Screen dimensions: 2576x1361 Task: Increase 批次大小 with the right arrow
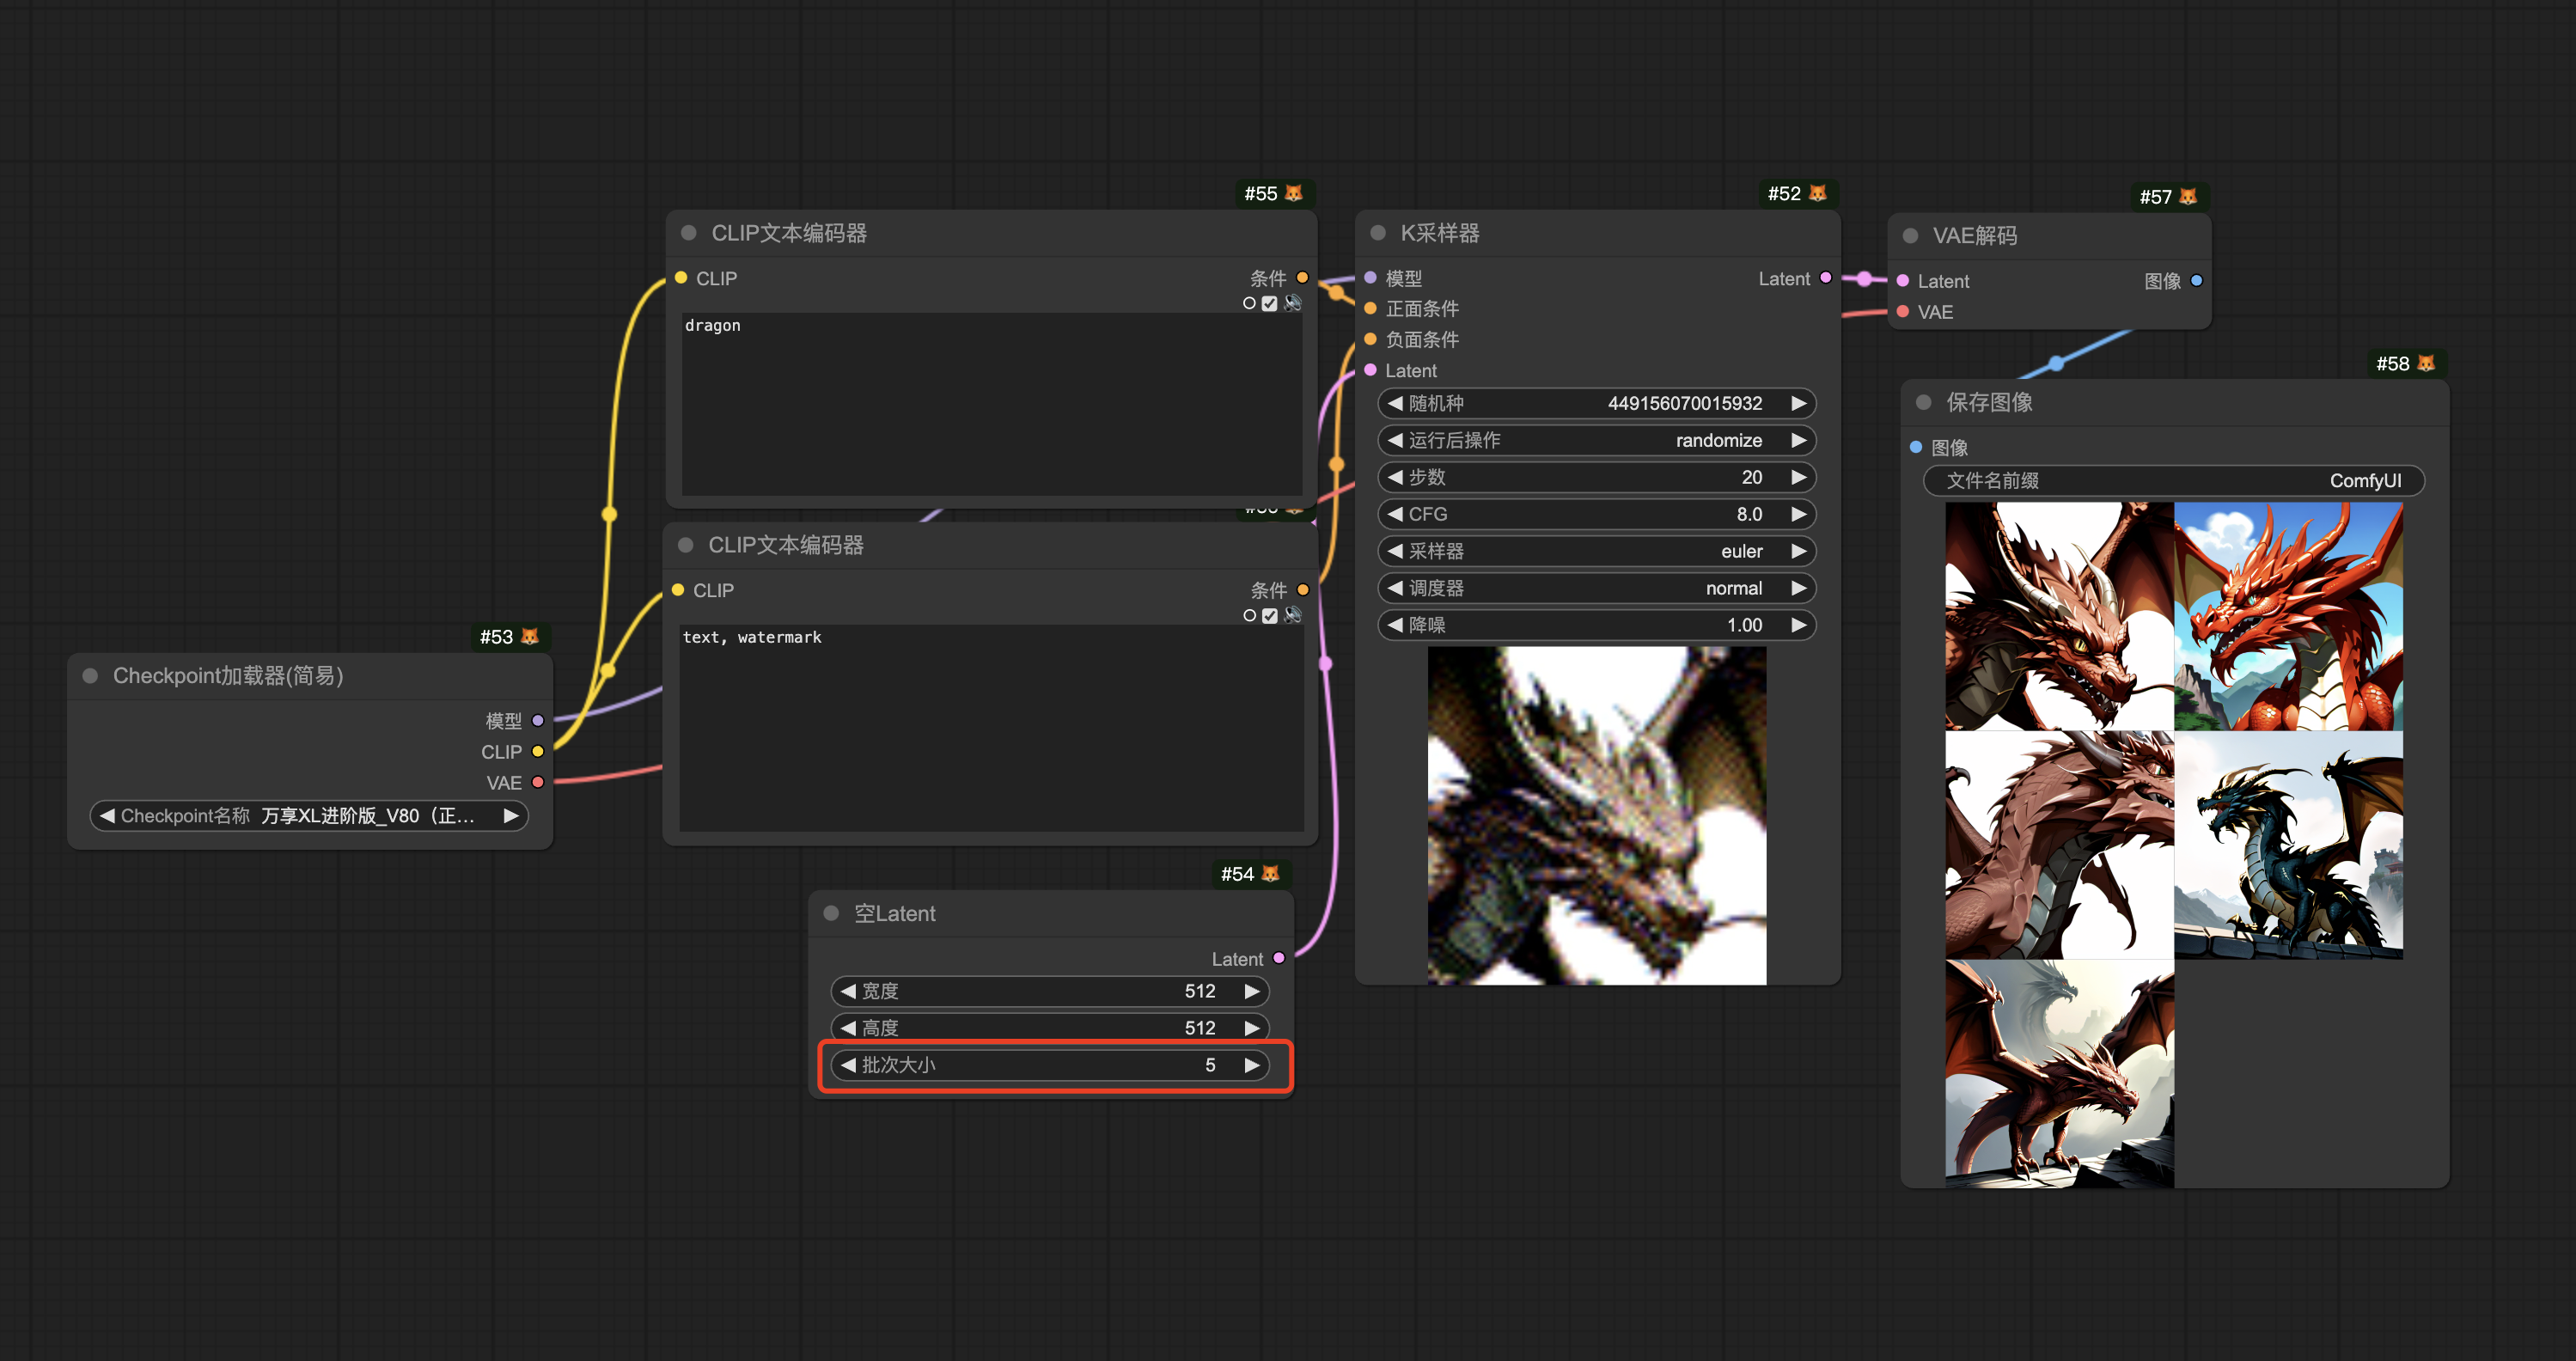coord(1252,1065)
